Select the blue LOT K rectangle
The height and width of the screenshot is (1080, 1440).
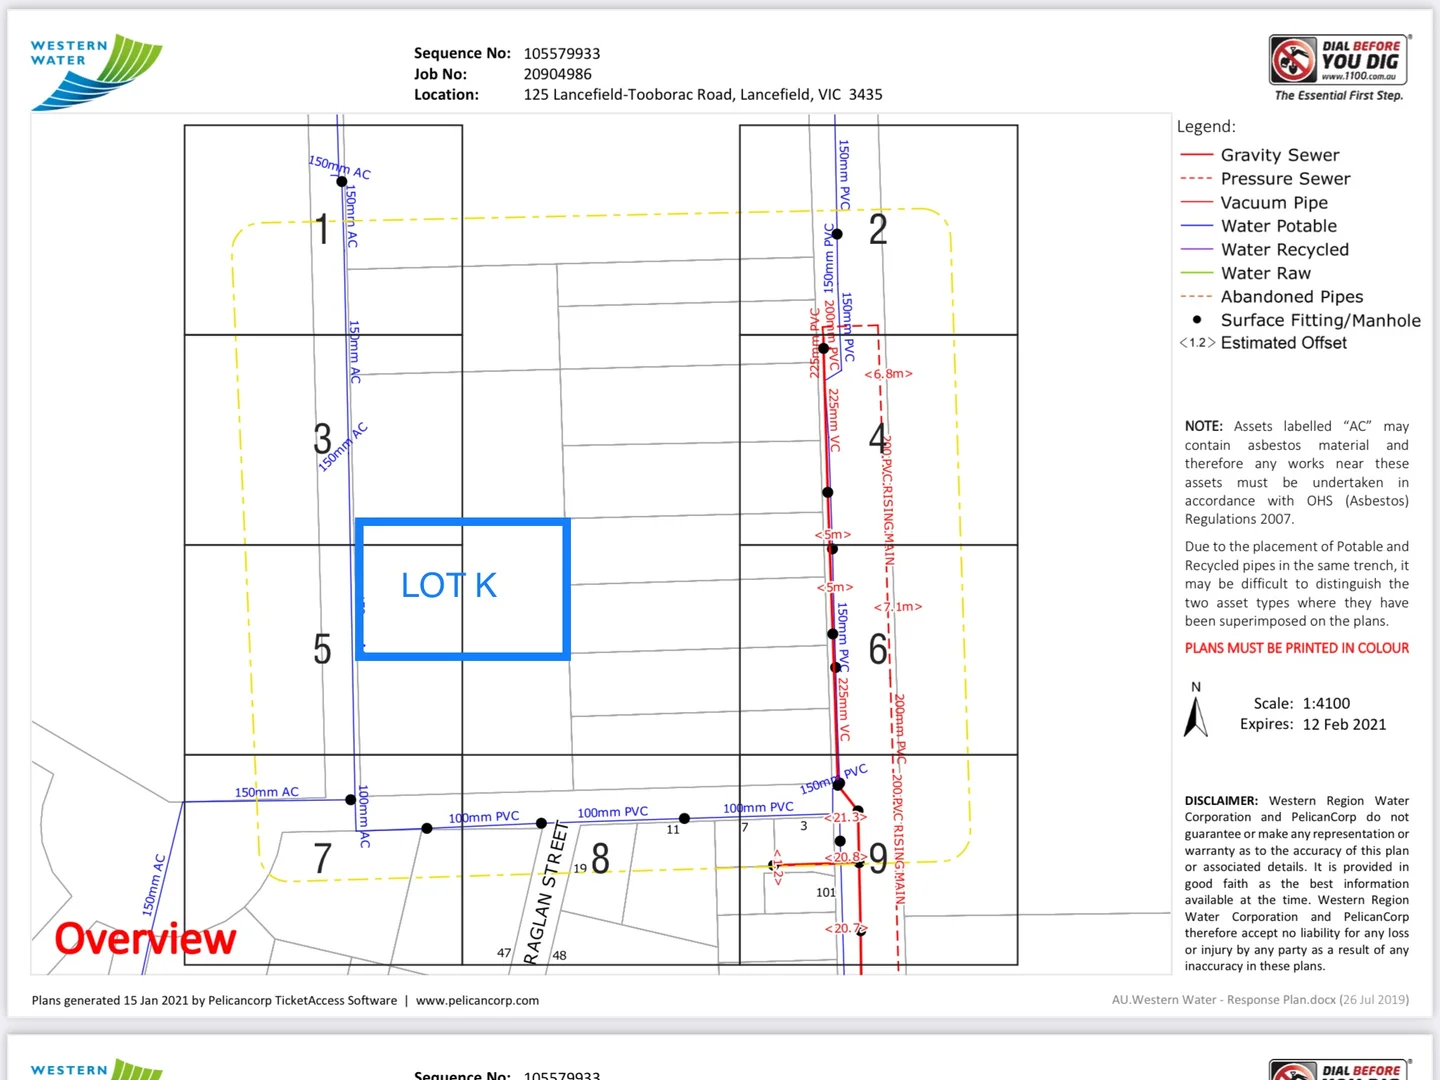pos(463,589)
